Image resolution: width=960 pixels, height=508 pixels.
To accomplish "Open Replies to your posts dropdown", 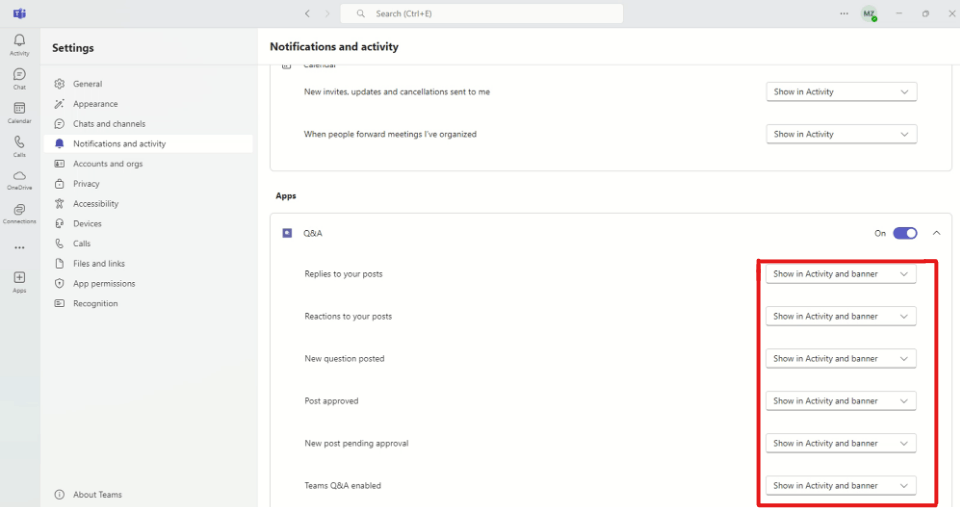I will 841,274.
